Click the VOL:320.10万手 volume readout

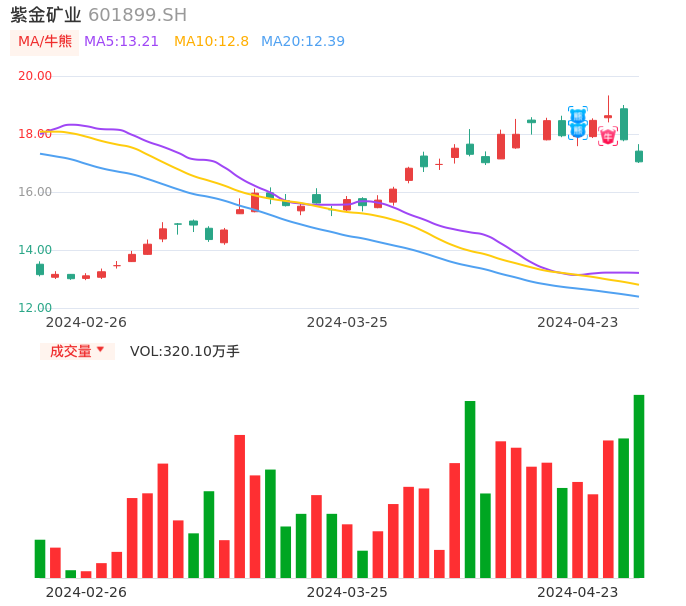[x=185, y=351]
